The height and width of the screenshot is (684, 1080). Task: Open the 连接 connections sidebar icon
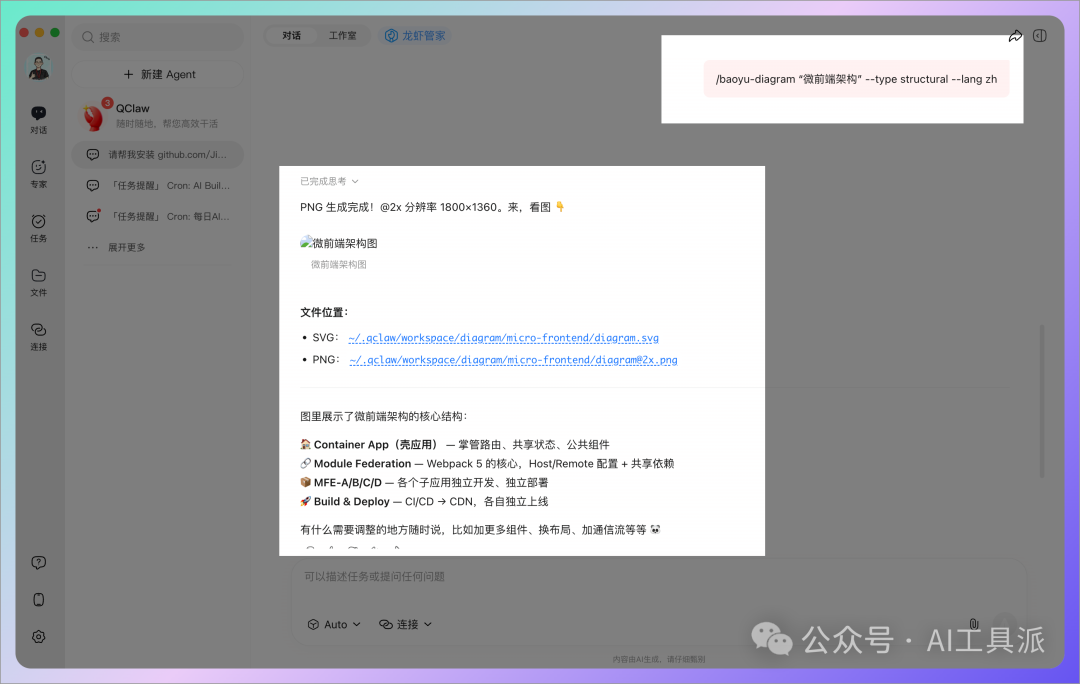tap(39, 336)
